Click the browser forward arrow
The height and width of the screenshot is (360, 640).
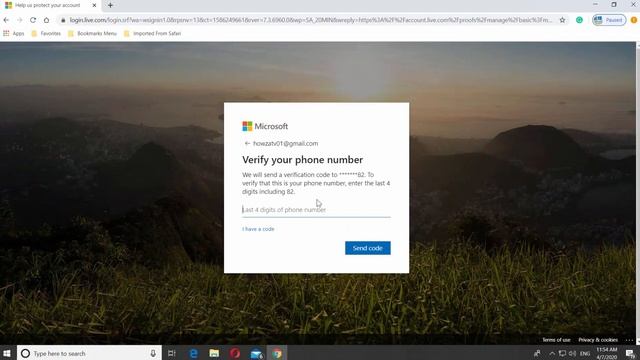point(19,20)
